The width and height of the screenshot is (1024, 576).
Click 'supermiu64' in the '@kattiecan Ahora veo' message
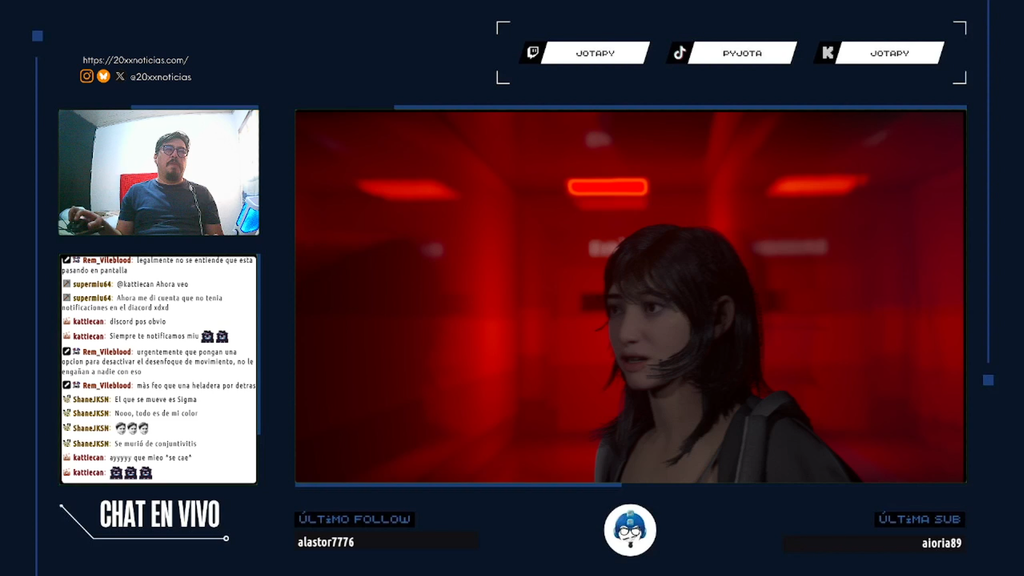pyautogui.click(x=91, y=284)
